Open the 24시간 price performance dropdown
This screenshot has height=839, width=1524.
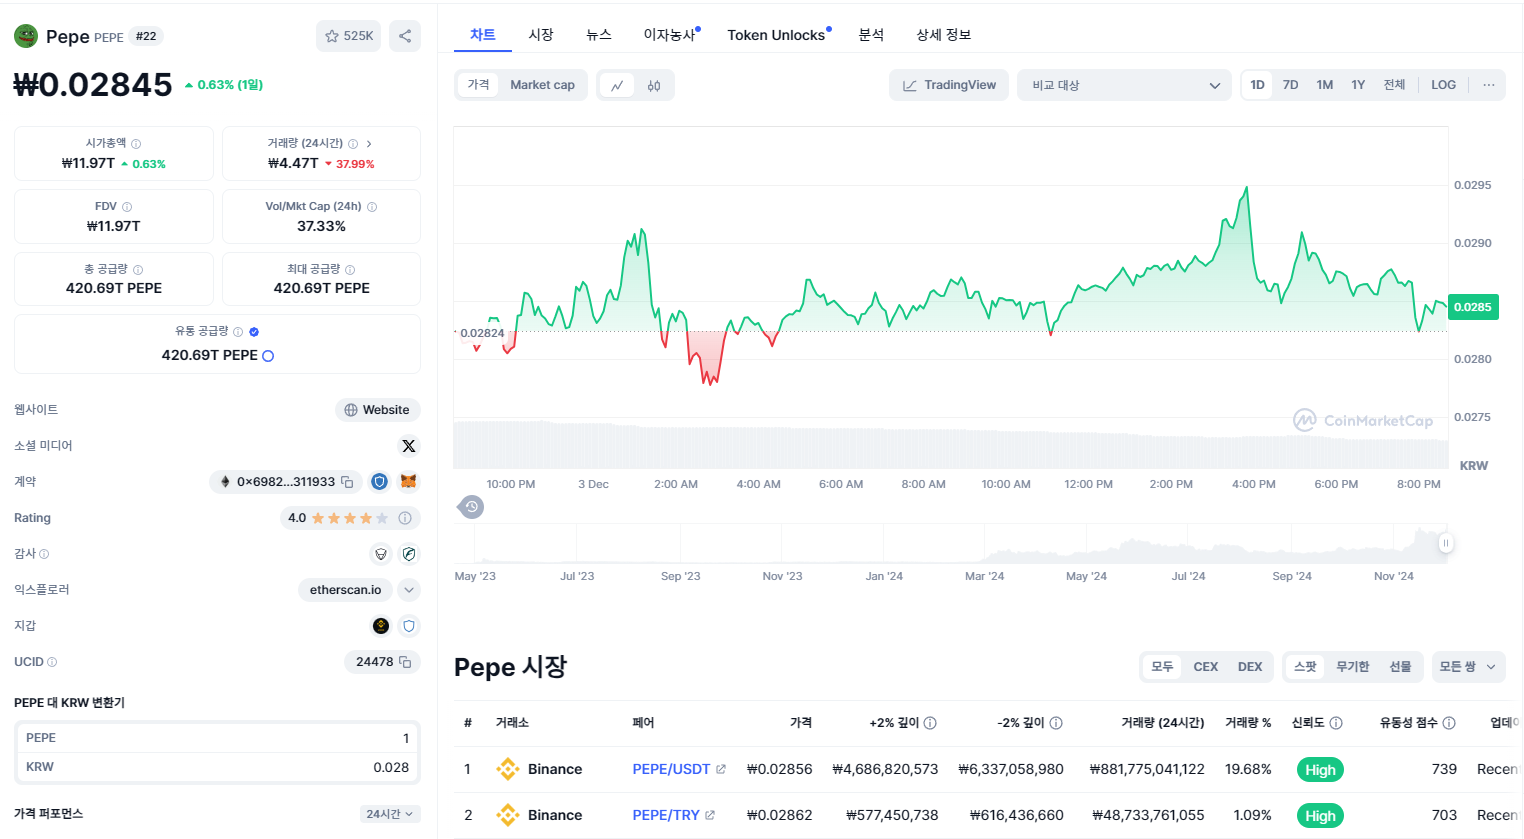390,814
